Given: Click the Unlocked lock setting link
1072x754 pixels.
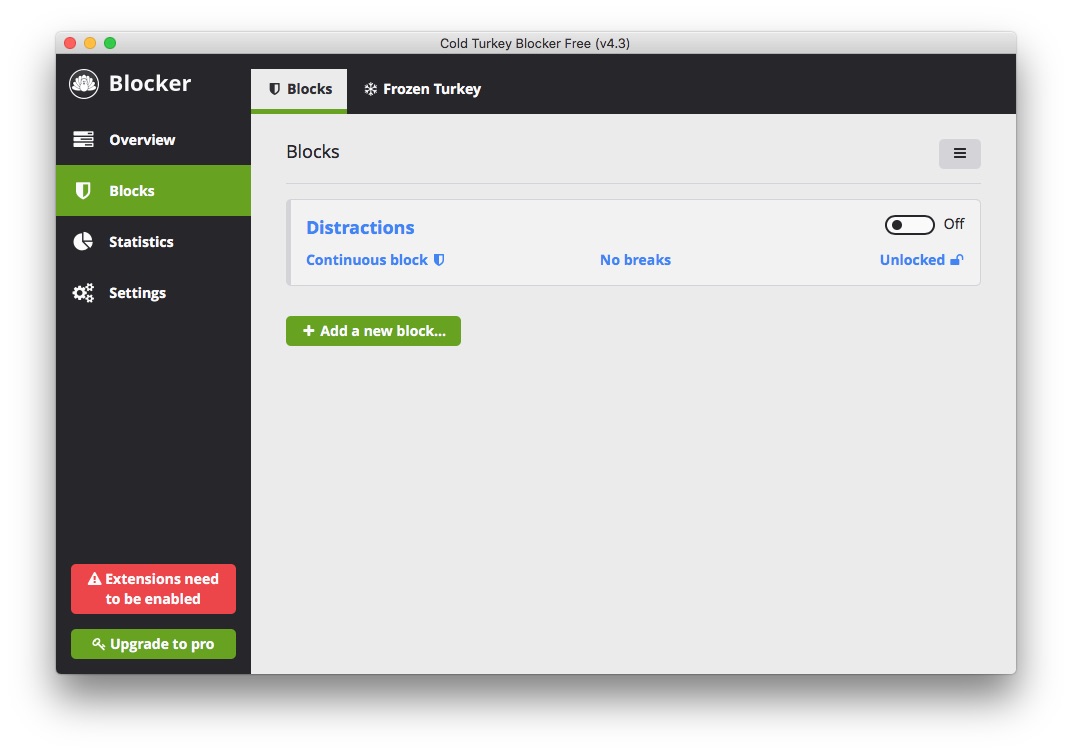Looking at the screenshot, I should 922,260.
